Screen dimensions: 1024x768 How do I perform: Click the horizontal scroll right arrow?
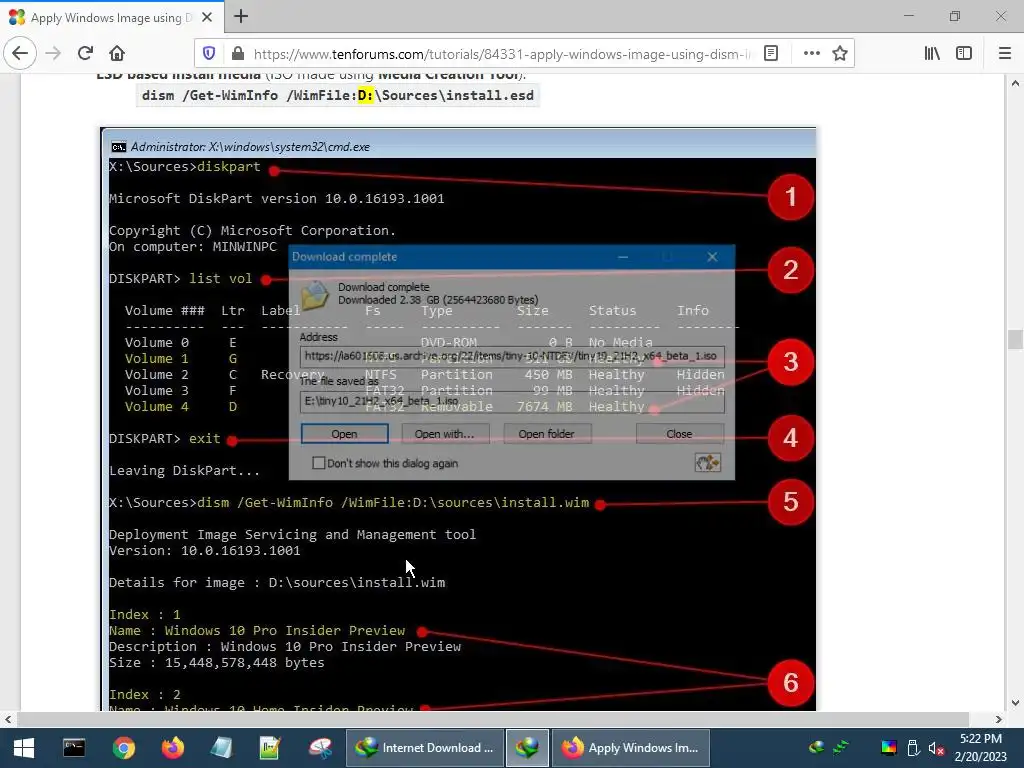click(x=999, y=719)
